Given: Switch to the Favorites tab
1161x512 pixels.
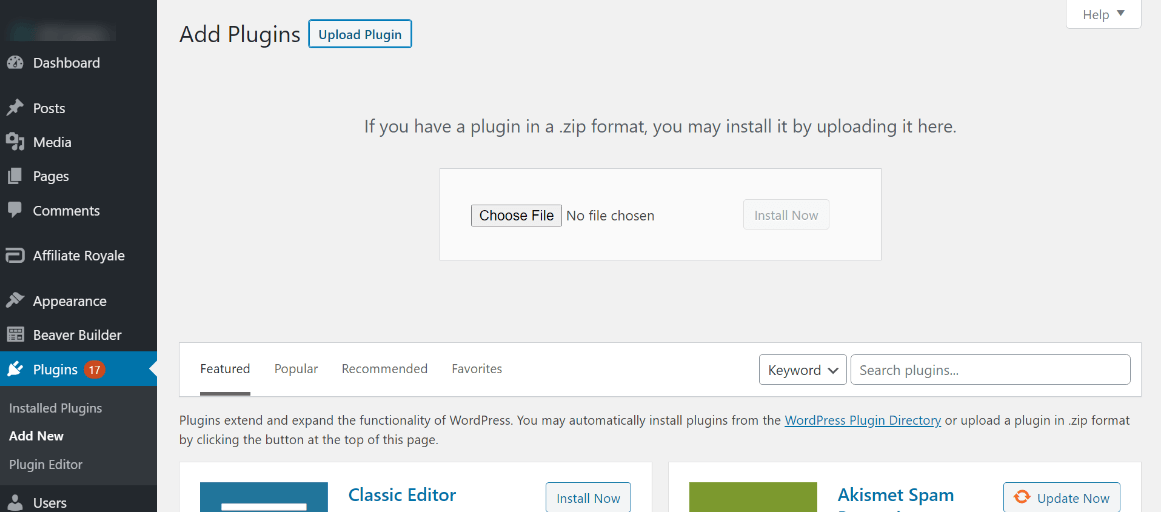Looking at the screenshot, I should pos(477,369).
